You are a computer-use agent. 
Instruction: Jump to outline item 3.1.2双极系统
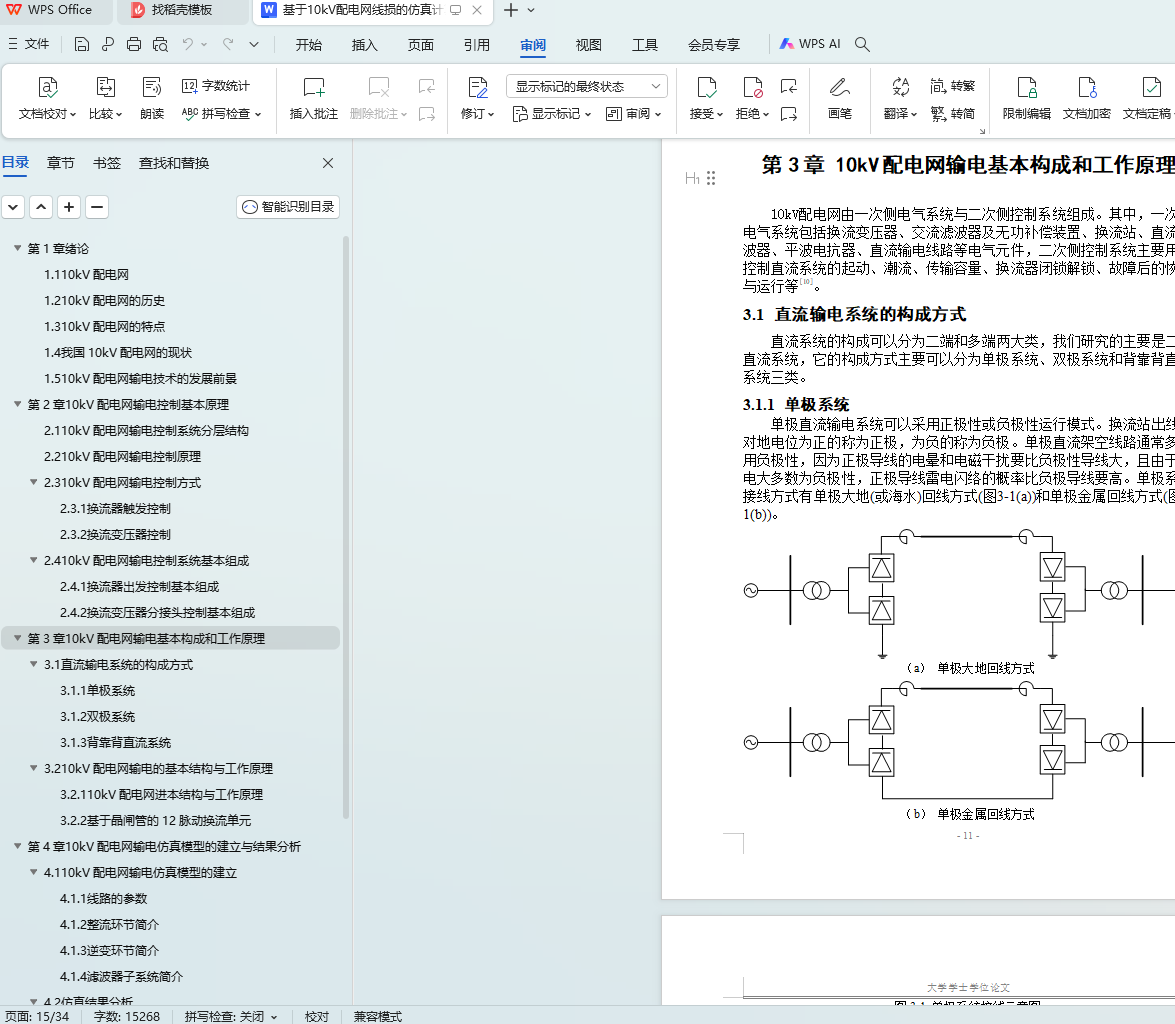(97, 717)
